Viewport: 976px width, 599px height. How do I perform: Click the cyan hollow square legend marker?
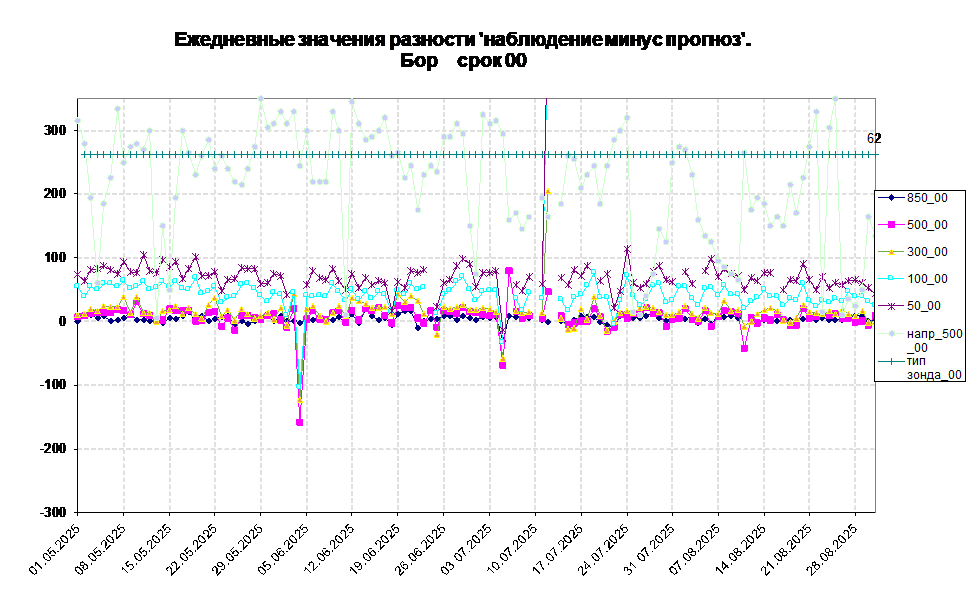[x=891, y=279]
